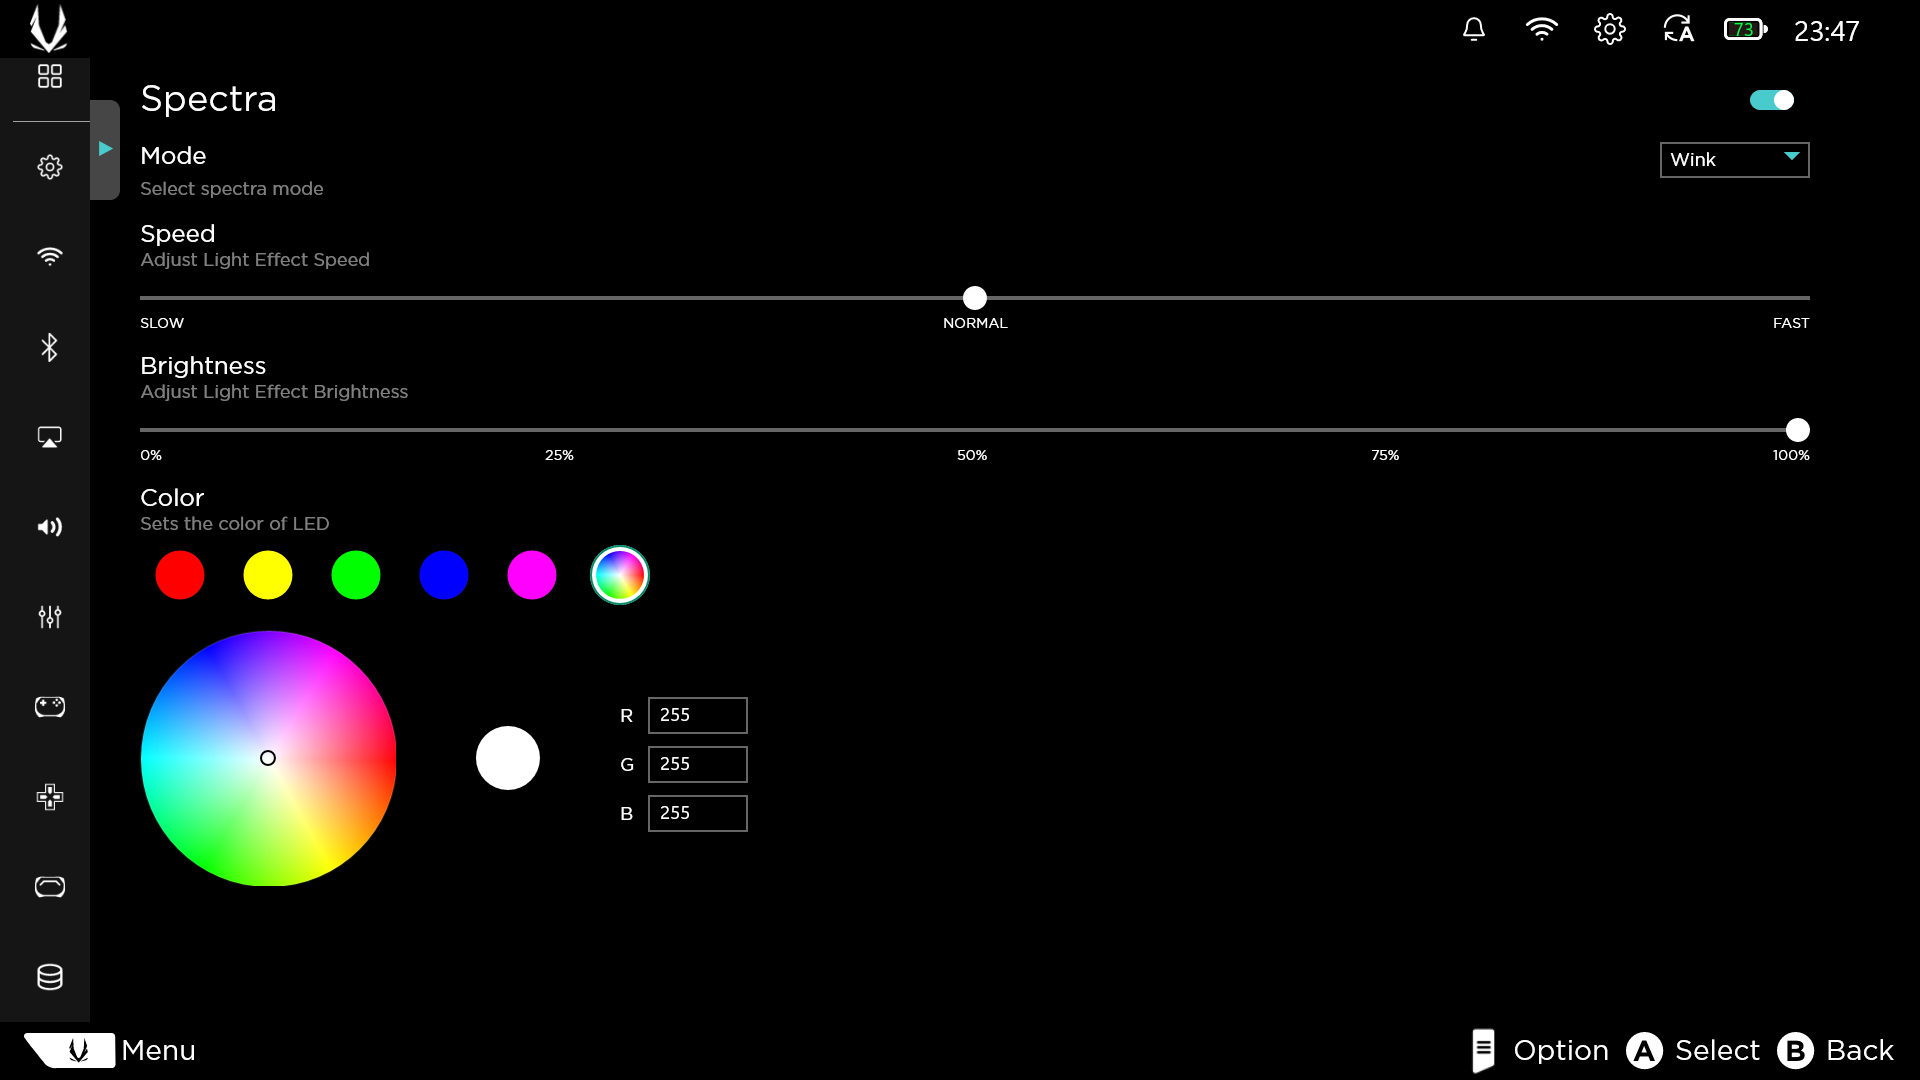This screenshot has height=1080, width=1920.
Task: Click the SLOW label under Speed slider
Action: click(162, 323)
